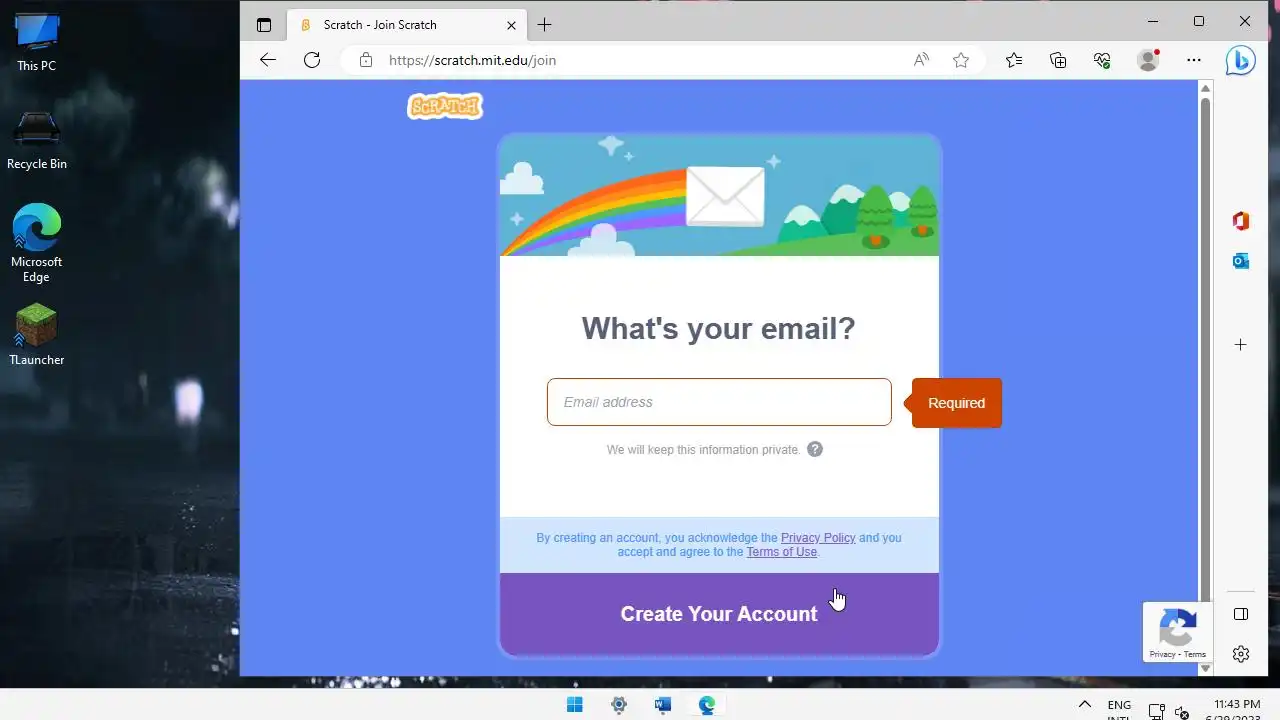
Task: Open Browser essentials heart icon
Action: click(x=1102, y=60)
